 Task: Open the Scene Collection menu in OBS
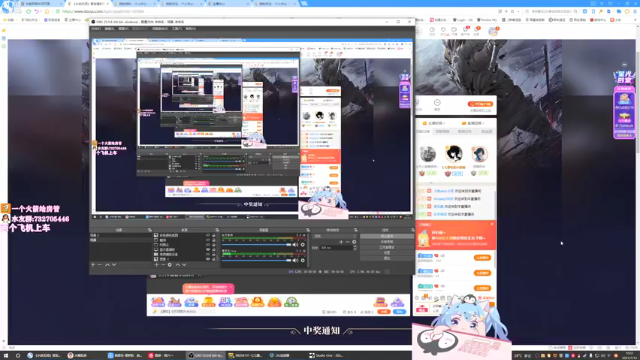click(x=160, y=29)
